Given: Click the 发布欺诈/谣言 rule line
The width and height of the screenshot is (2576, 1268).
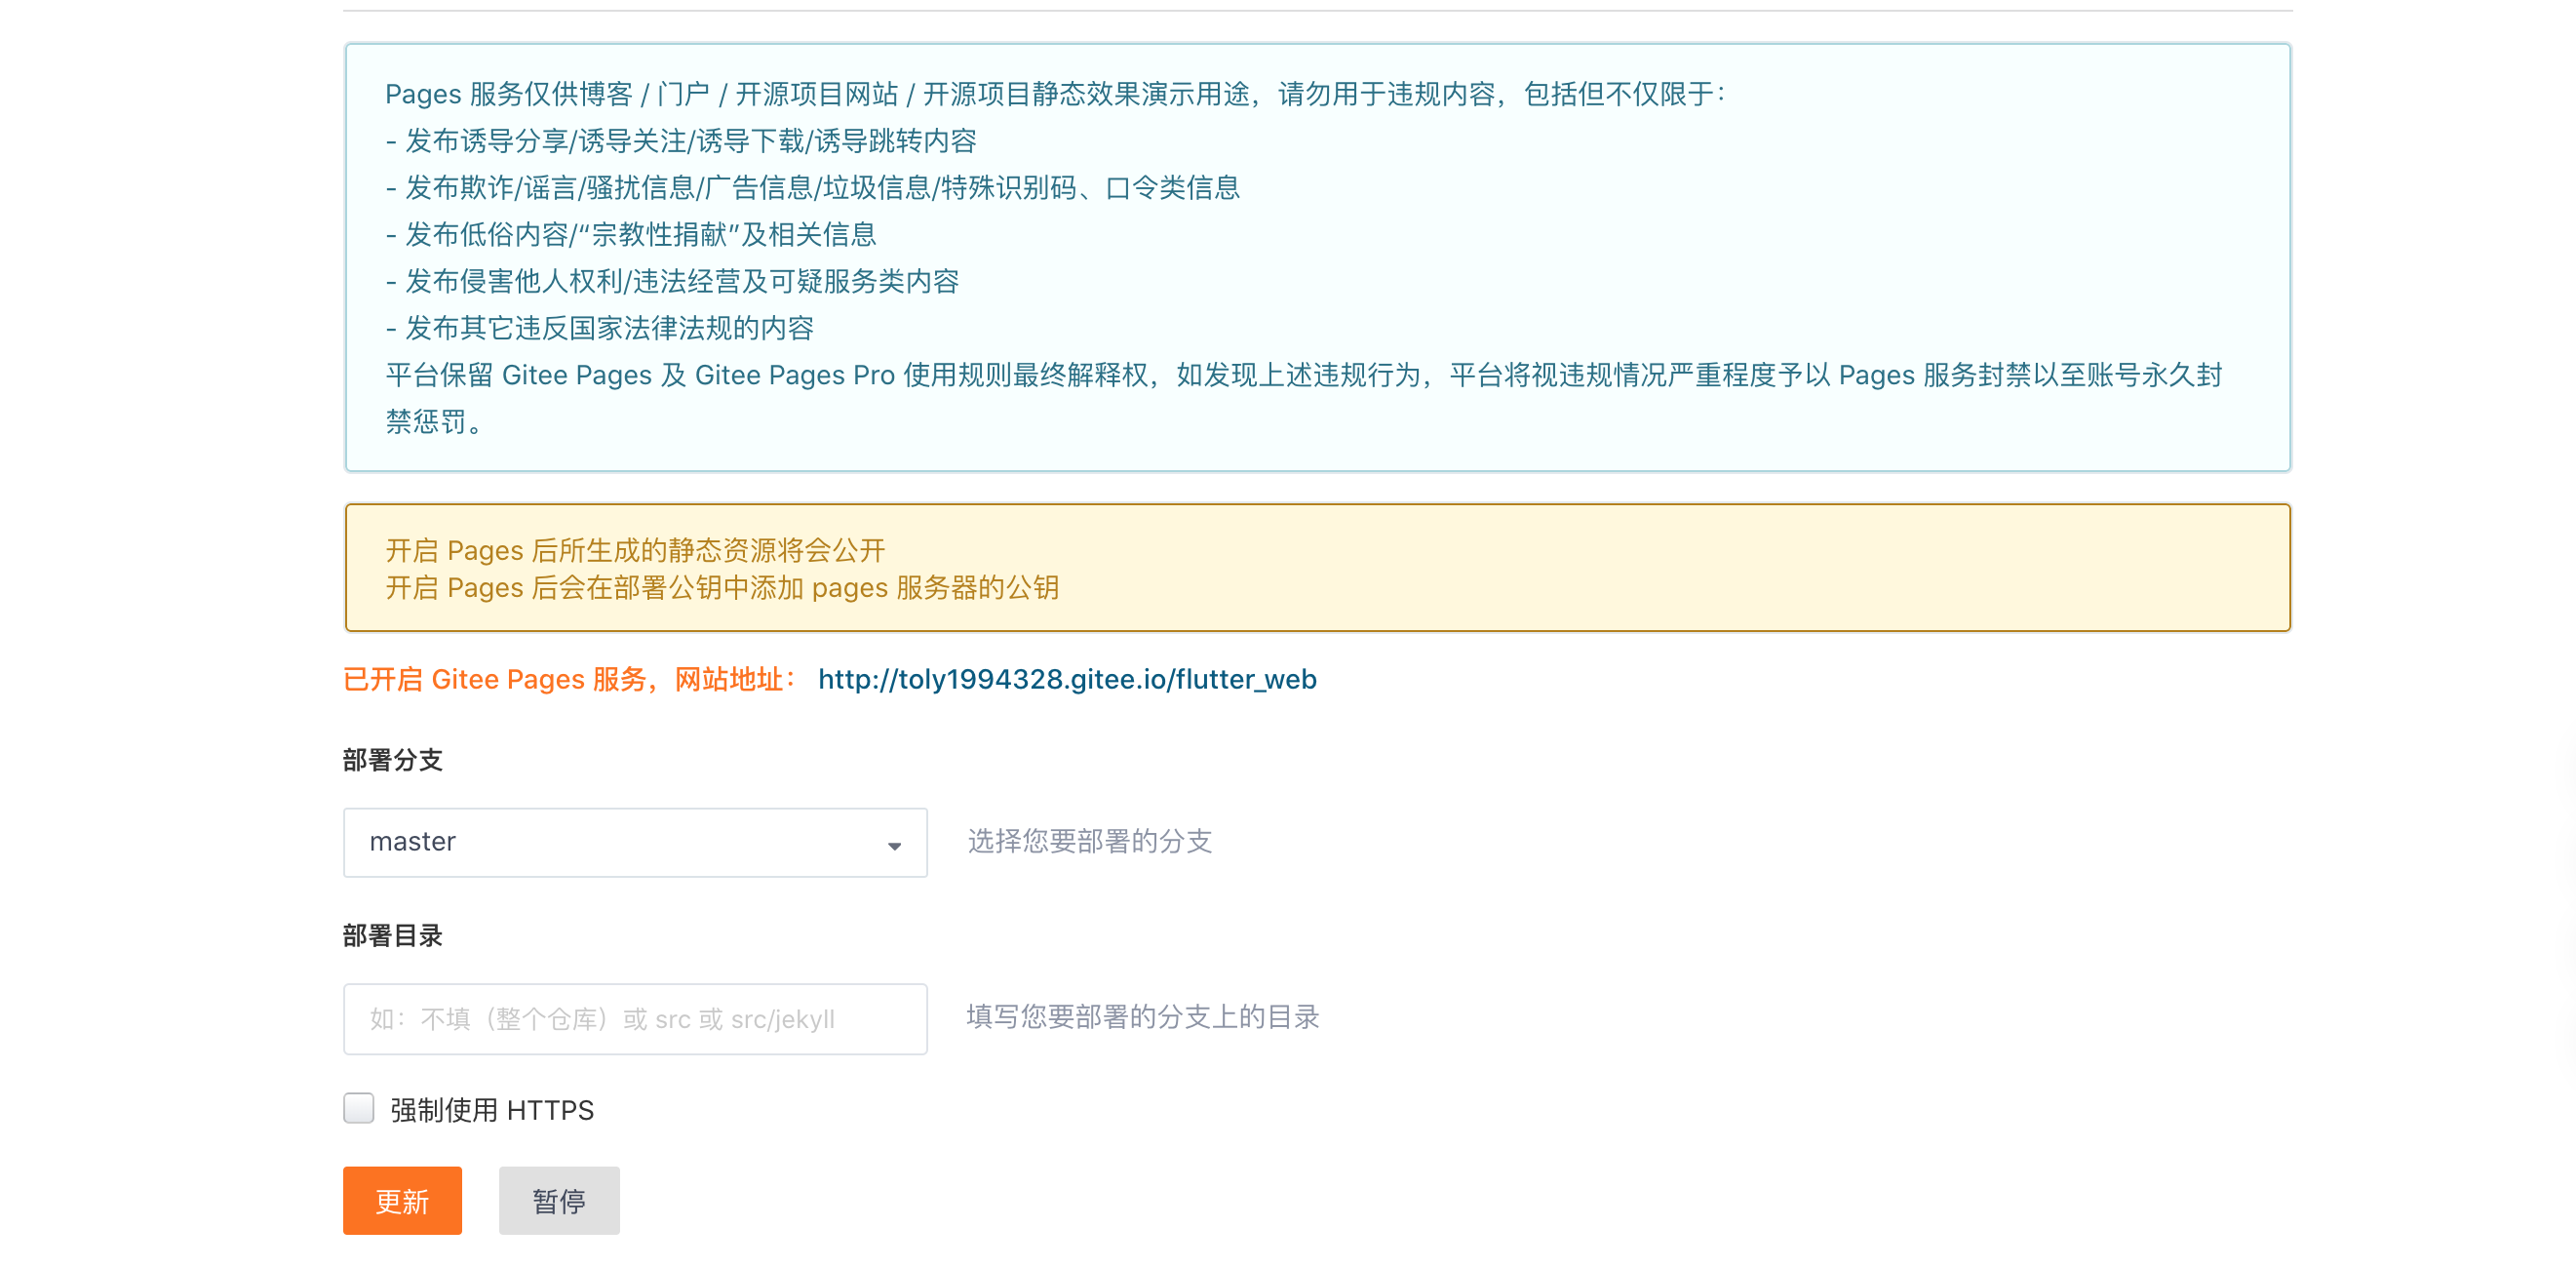Looking at the screenshot, I should click(x=814, y=188).
